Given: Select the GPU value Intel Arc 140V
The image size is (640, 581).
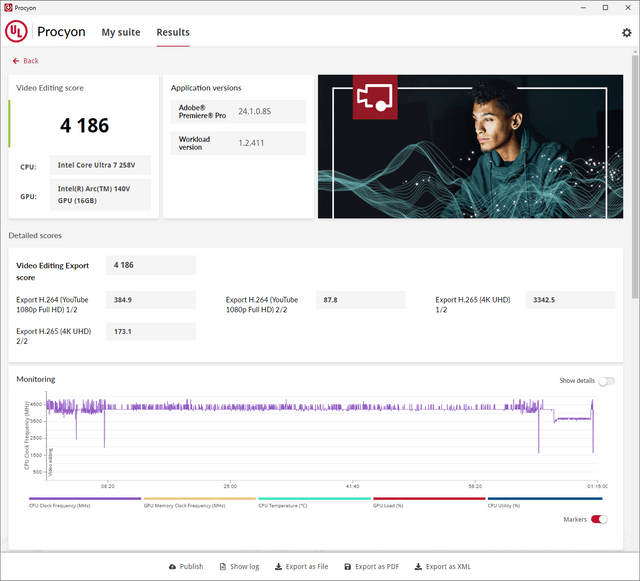Looking at the screenshot, I should coord(100,195).
